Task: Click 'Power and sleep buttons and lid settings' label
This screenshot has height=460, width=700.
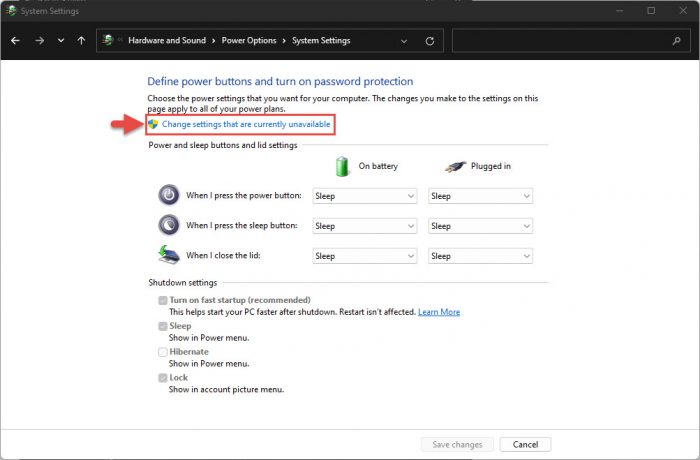Action: (x=223, y=145)
